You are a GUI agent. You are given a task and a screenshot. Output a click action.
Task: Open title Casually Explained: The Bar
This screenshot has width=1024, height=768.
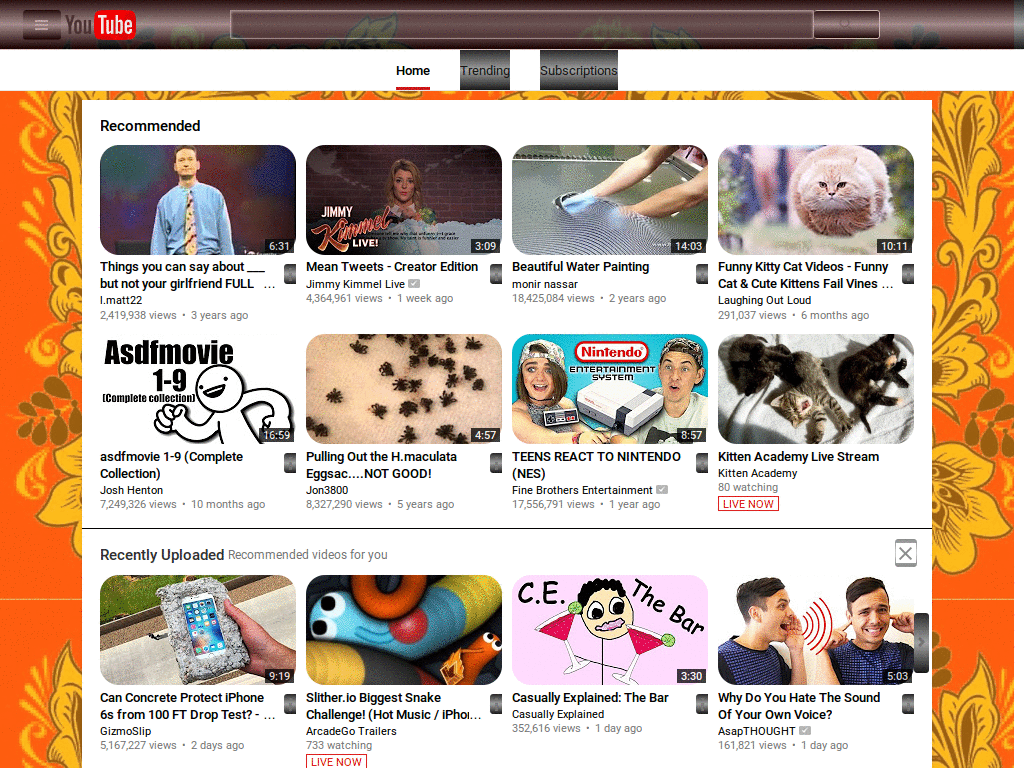pyautogui.click(x=590, y=697)
